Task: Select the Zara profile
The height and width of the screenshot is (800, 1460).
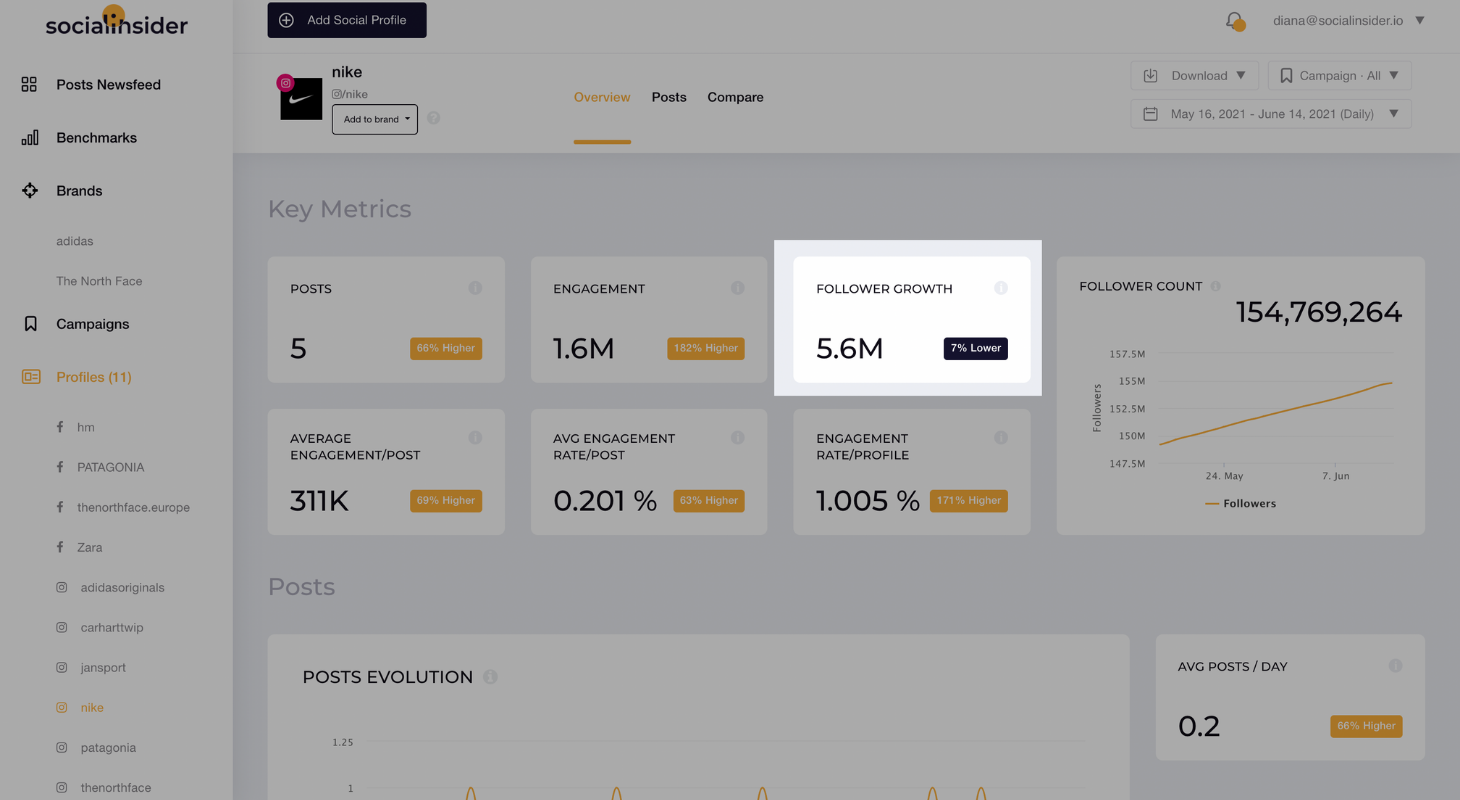Action: [x=89, y=547]
